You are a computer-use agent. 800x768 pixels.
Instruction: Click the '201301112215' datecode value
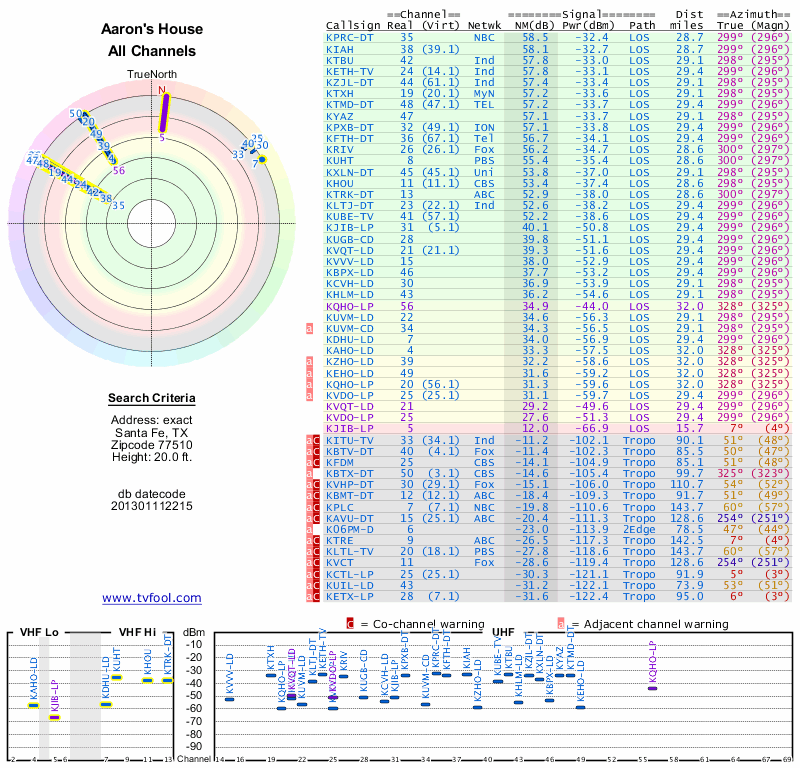pyautogui.click(x=152, y=506)
